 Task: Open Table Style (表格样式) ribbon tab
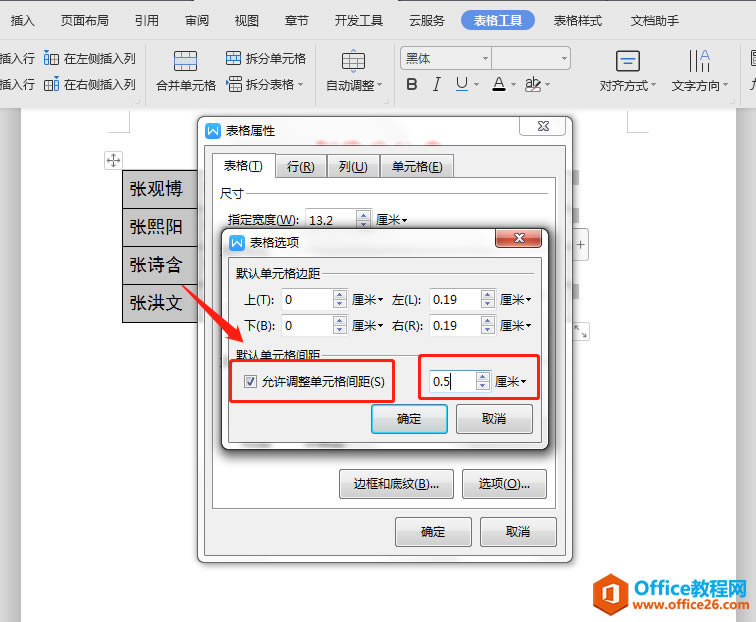click(x=577, y=21)
